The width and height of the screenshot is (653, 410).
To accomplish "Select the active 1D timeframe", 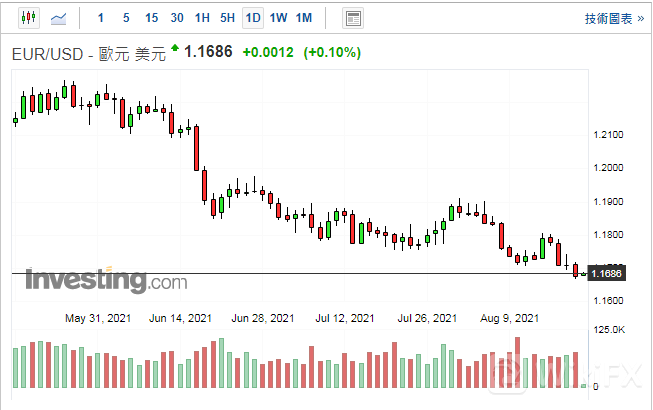I will (x=253, y=18).
